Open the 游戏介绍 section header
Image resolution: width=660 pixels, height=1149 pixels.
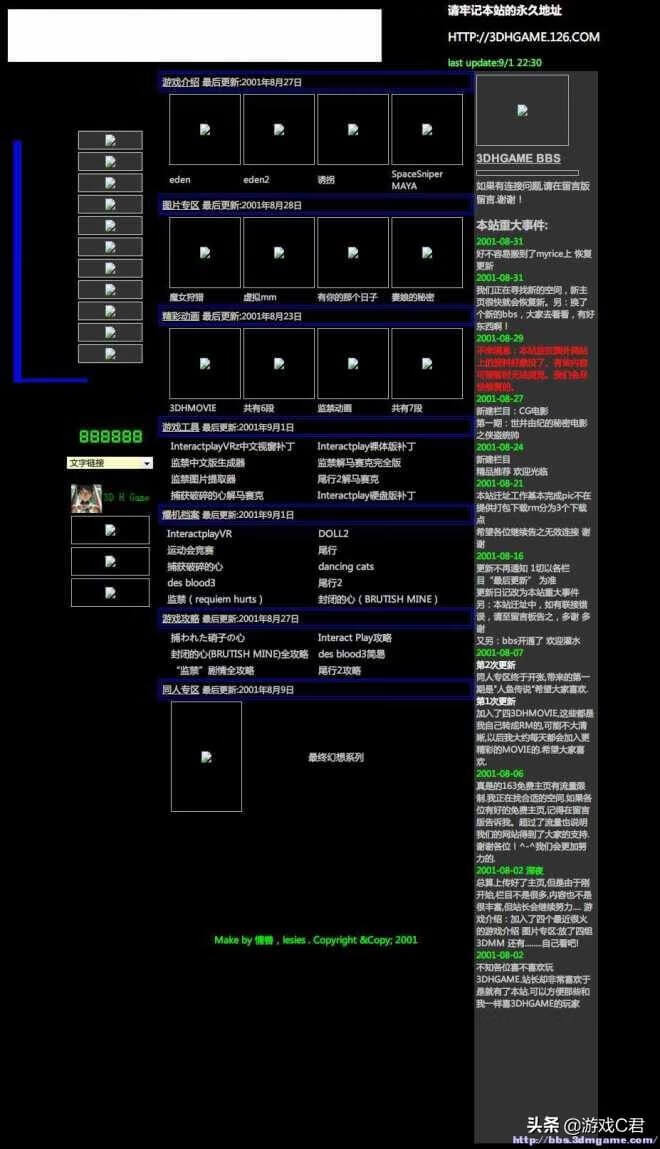(180, 82)
